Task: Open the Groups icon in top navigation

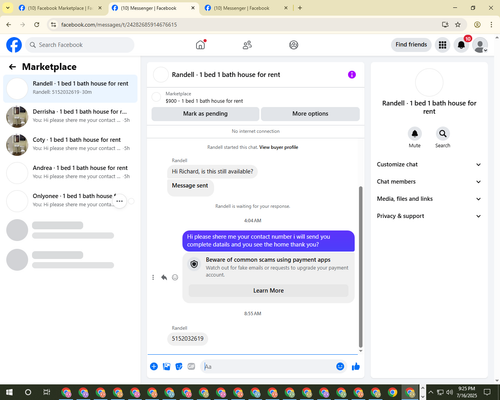Action: 294,45
